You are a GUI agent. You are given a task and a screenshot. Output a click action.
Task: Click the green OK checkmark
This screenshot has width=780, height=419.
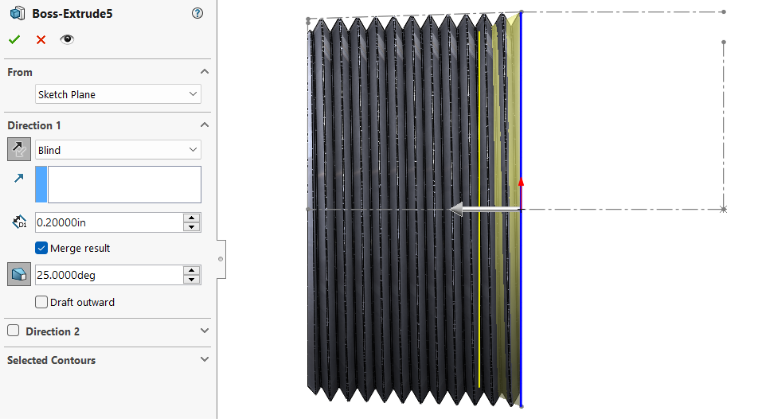(14, 39)
